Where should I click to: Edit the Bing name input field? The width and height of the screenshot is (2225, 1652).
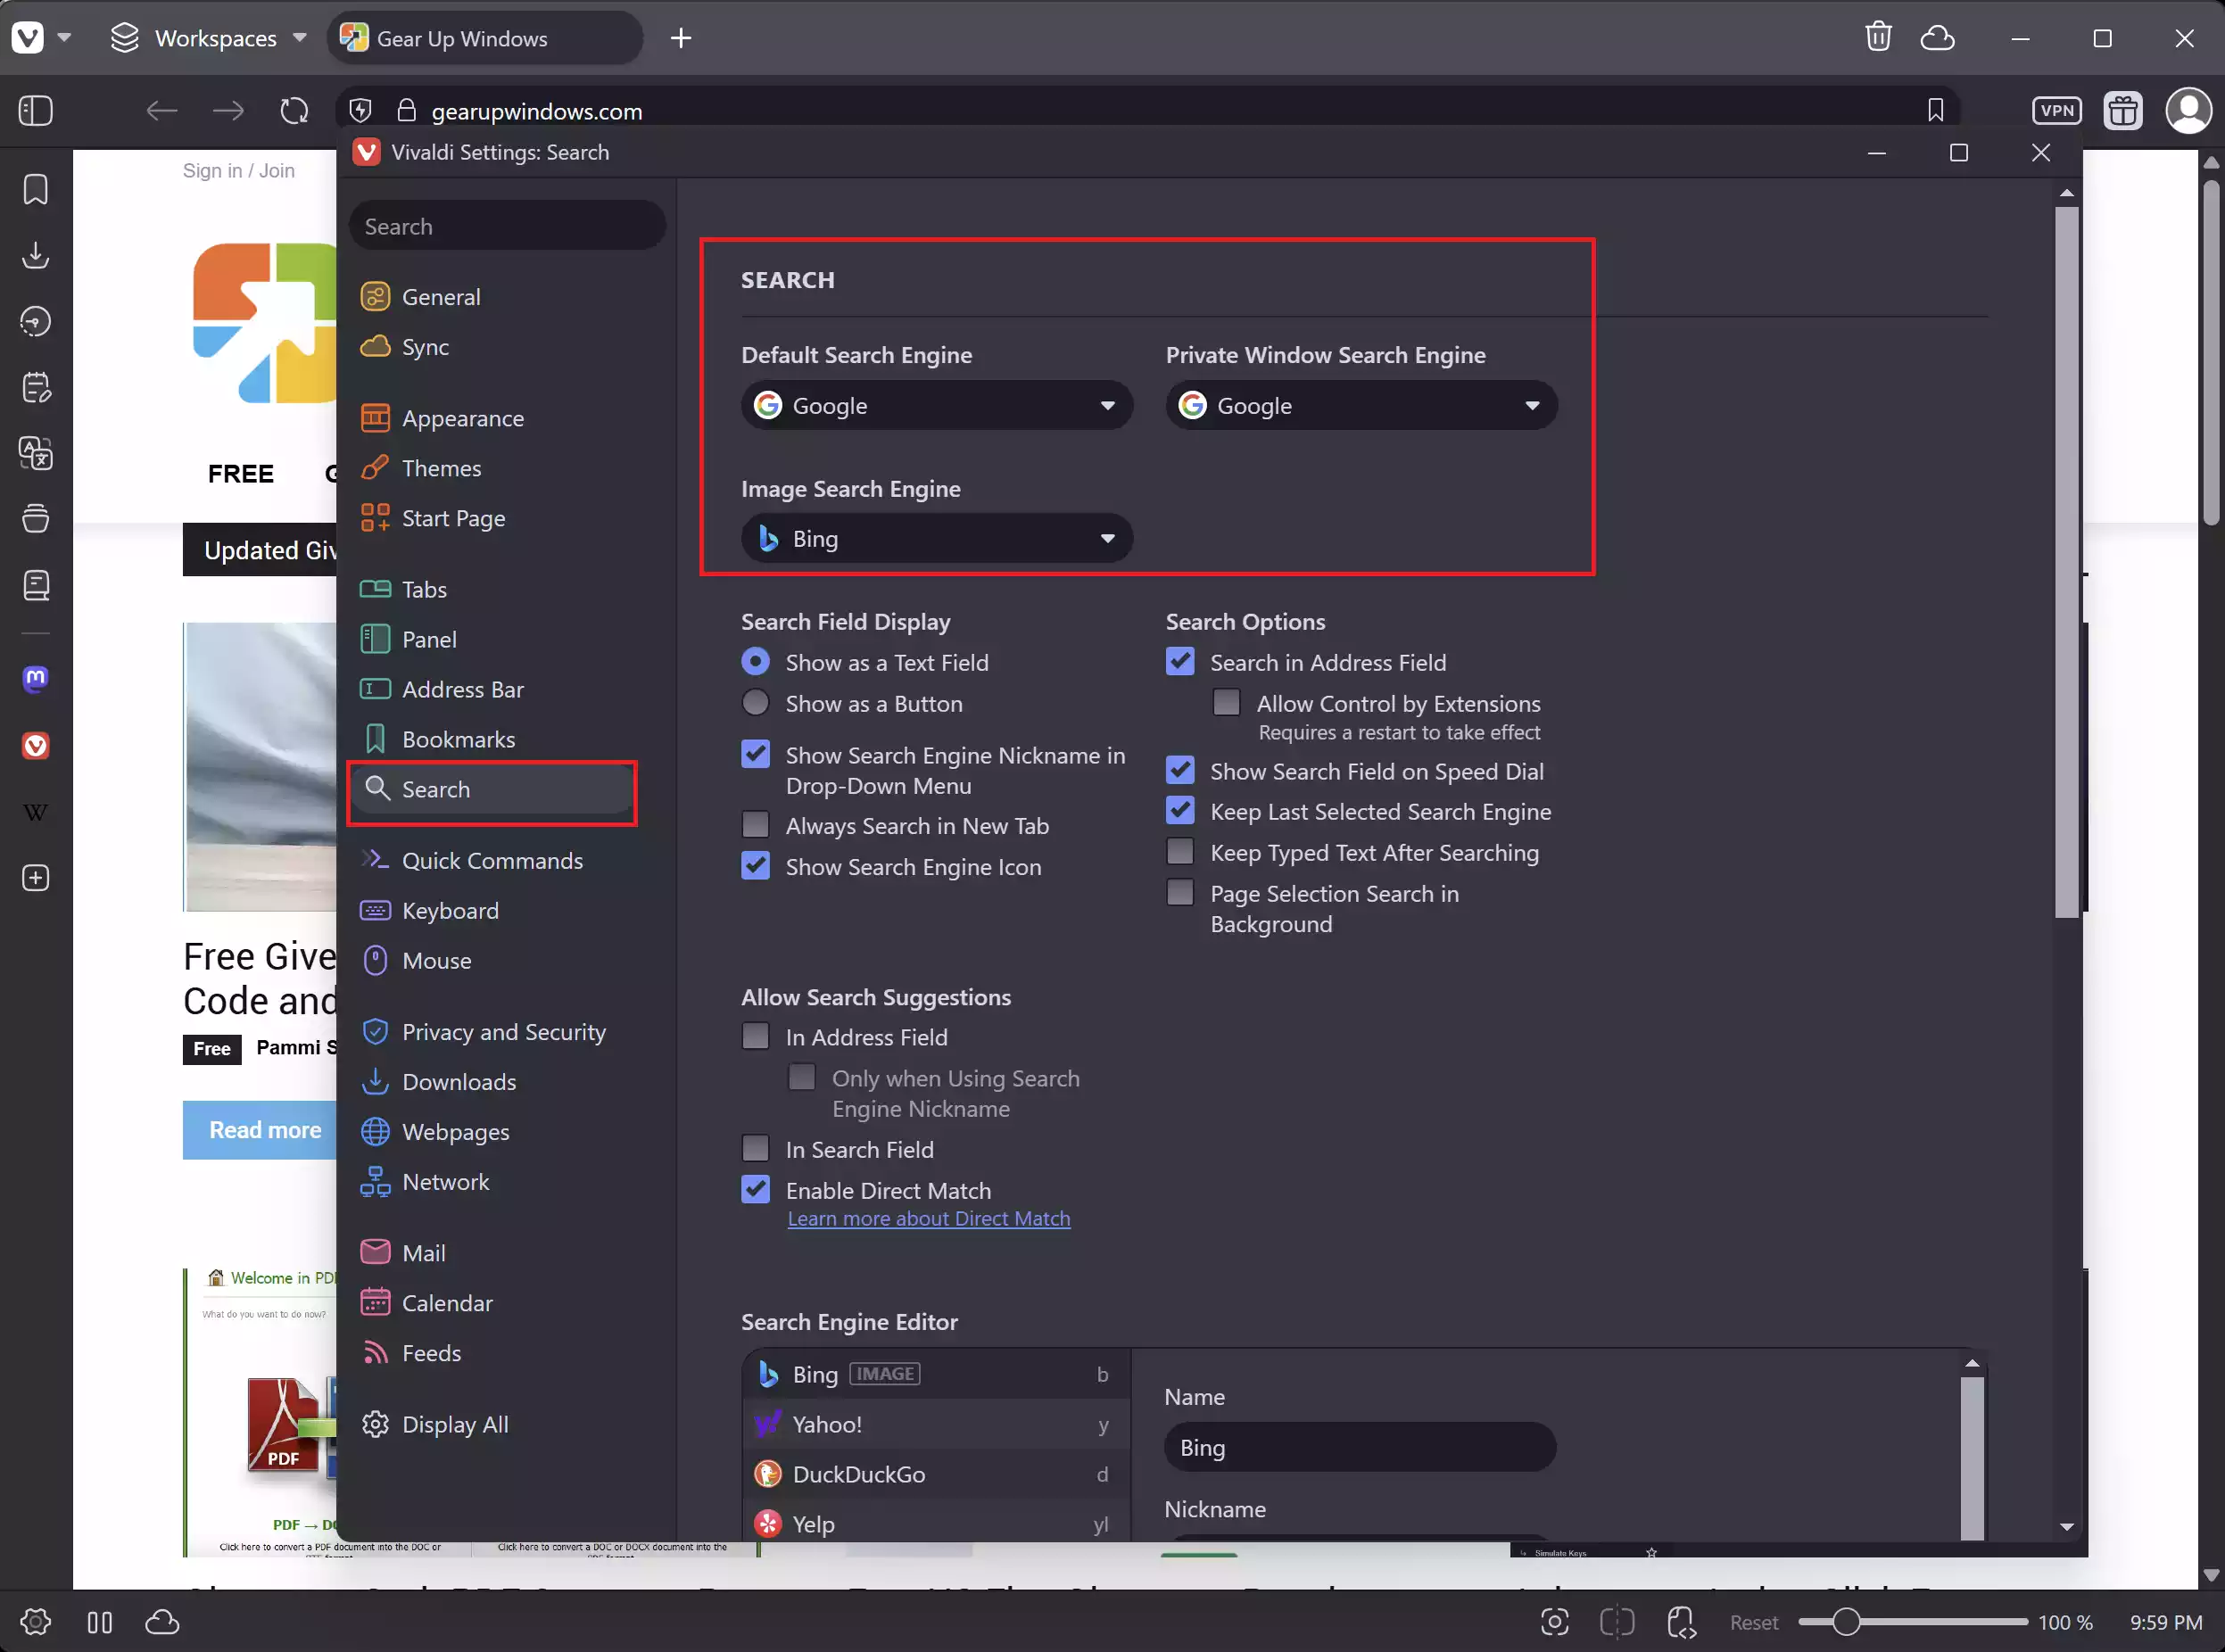[x=1360, y=1447]
